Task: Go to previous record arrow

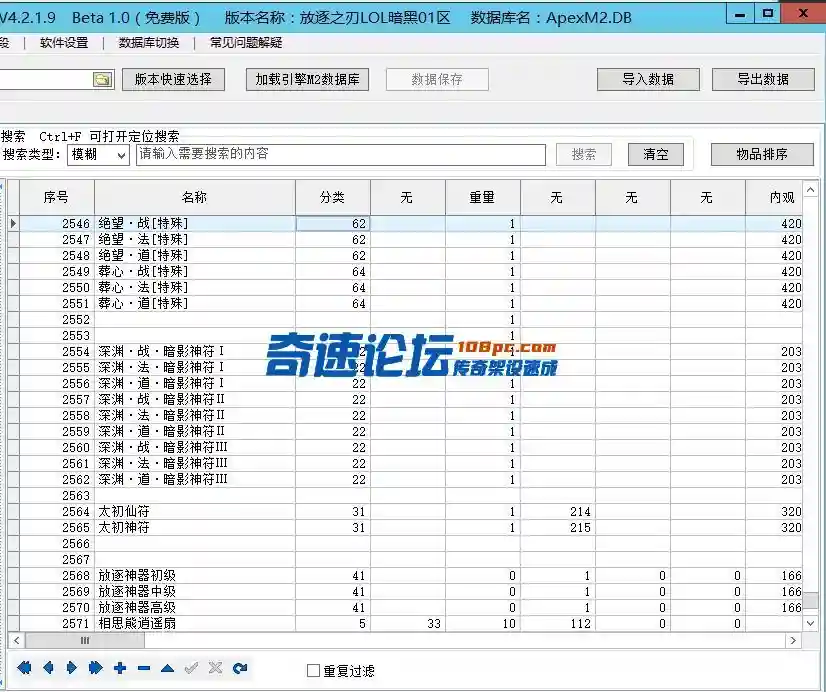Action: [x=48, y=668]
